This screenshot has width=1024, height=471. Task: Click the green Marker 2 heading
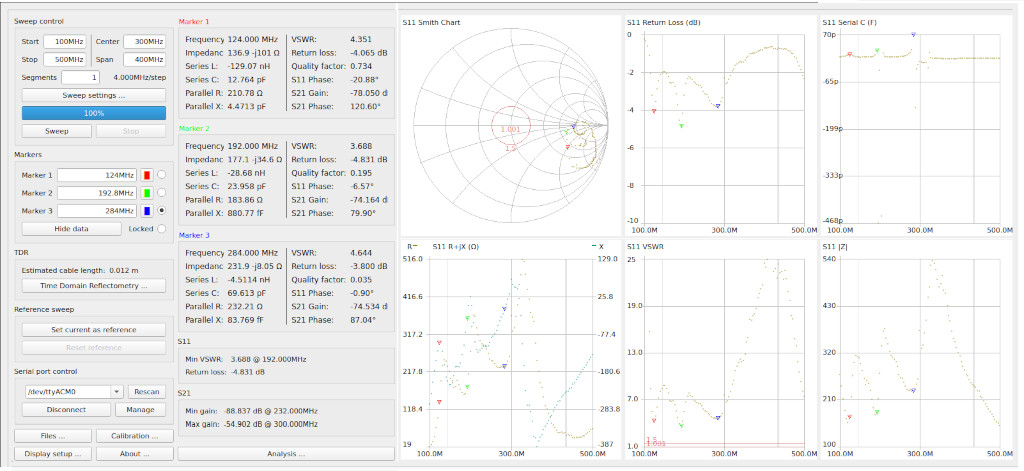tap(194, 129)
